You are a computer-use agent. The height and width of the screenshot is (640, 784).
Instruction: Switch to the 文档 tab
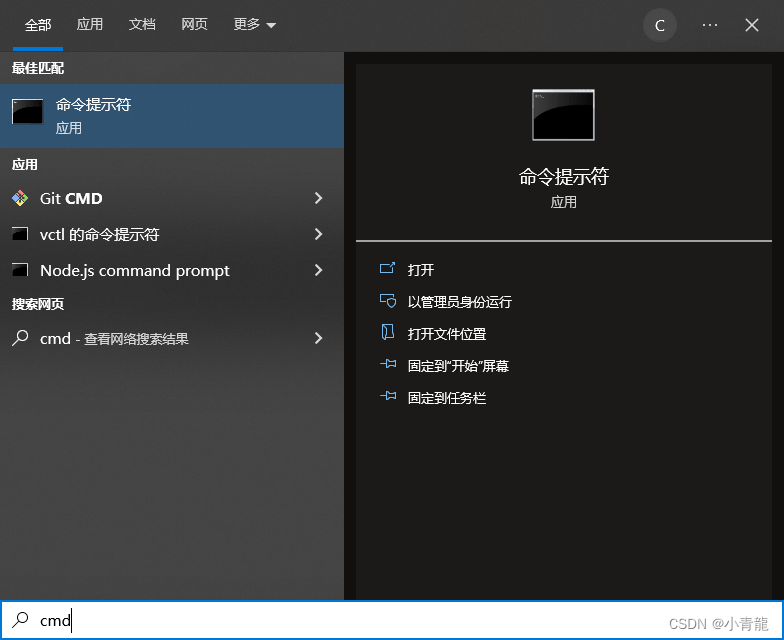pos(142,24)
